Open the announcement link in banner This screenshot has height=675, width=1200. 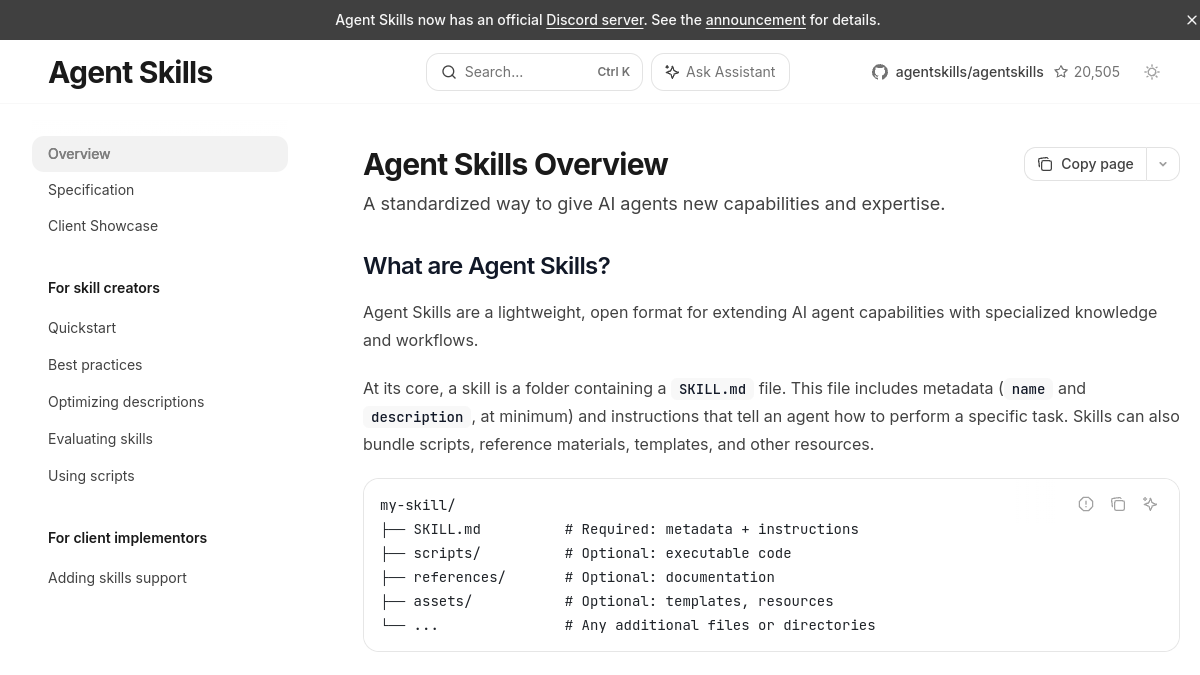[x=755, y=20]
